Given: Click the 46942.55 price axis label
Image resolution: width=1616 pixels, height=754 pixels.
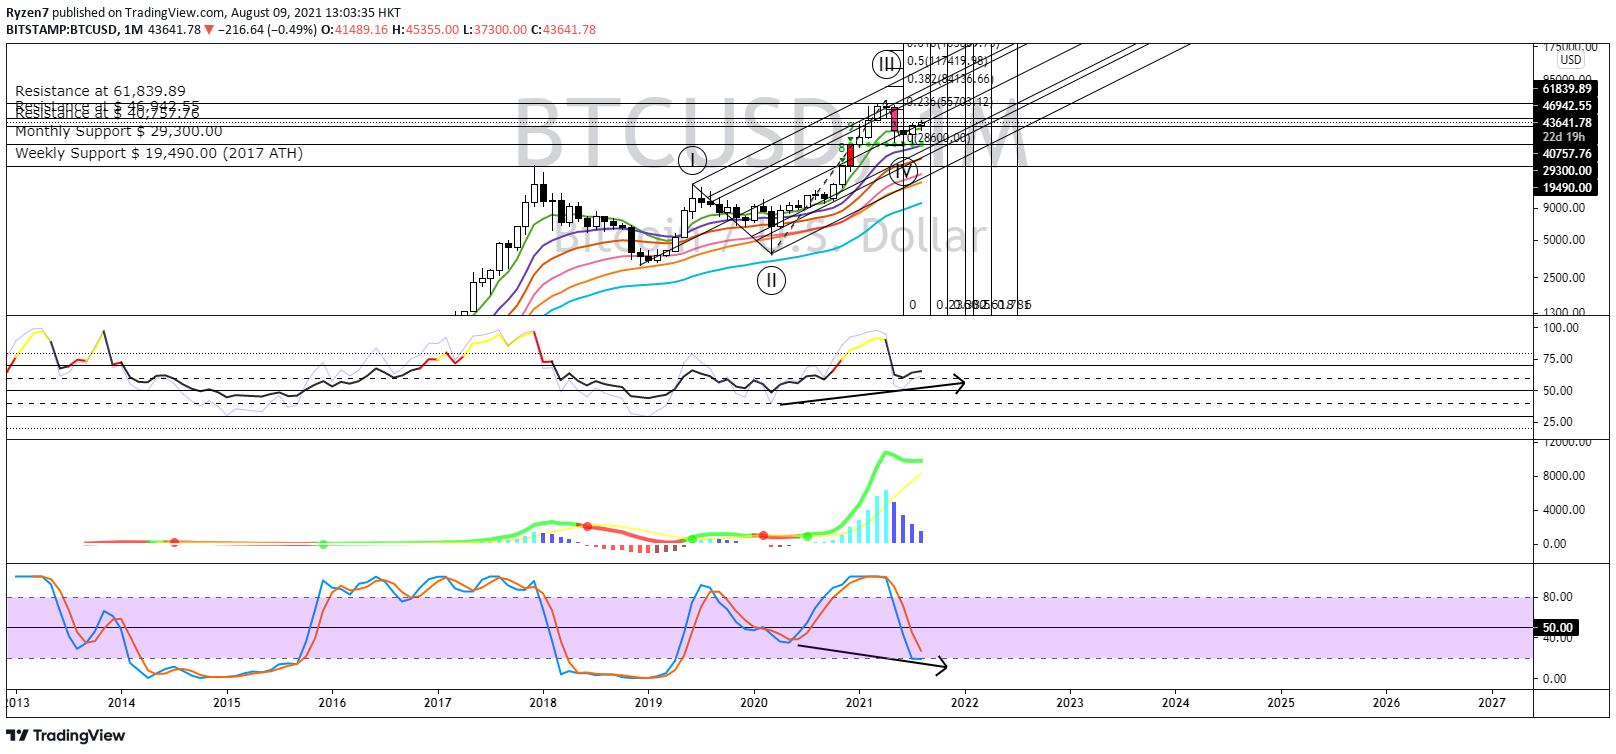Looking at the screenshot, I should click(x=1567, y=106).
